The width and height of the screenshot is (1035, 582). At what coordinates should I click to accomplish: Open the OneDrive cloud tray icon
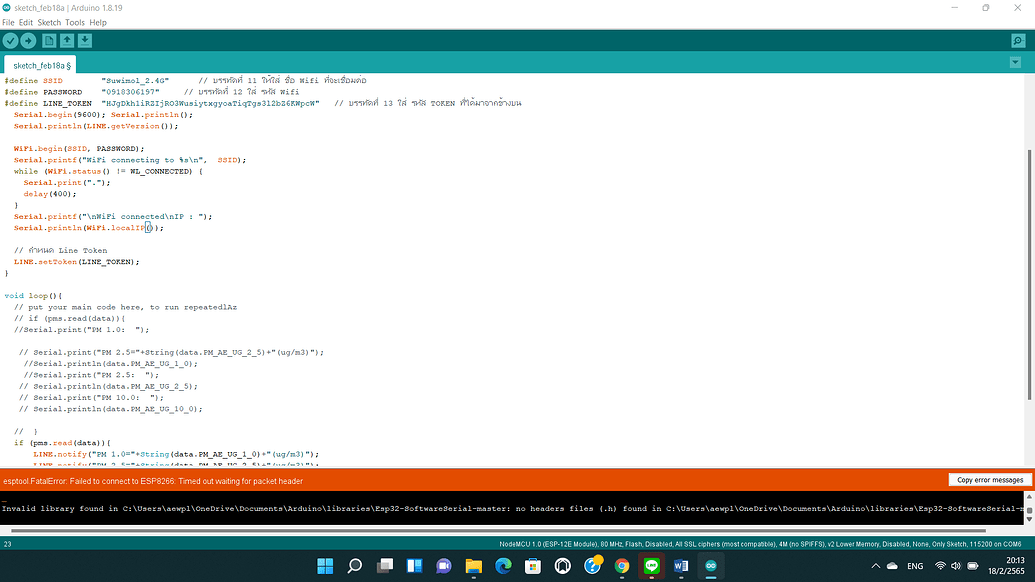click(892, 566)
